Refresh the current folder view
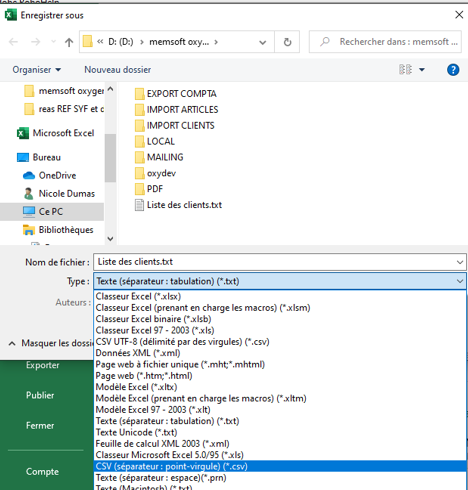Image resolution: width=468 pixels, height=490 pixels. 287,42
